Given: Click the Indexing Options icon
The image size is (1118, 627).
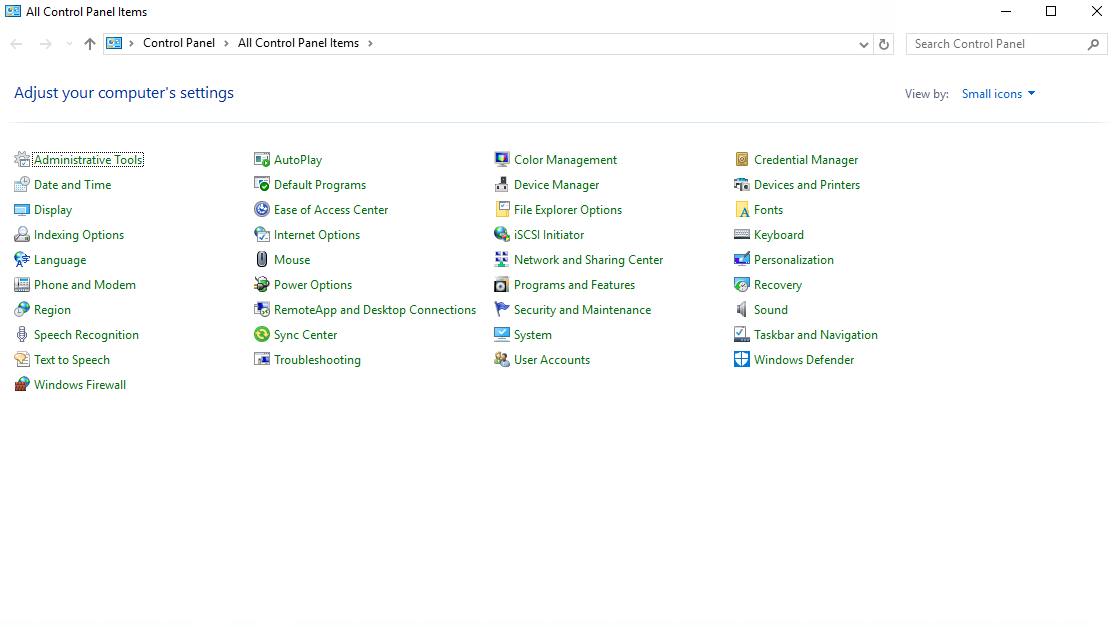Looking at the screenshot, I should [22, 235].
